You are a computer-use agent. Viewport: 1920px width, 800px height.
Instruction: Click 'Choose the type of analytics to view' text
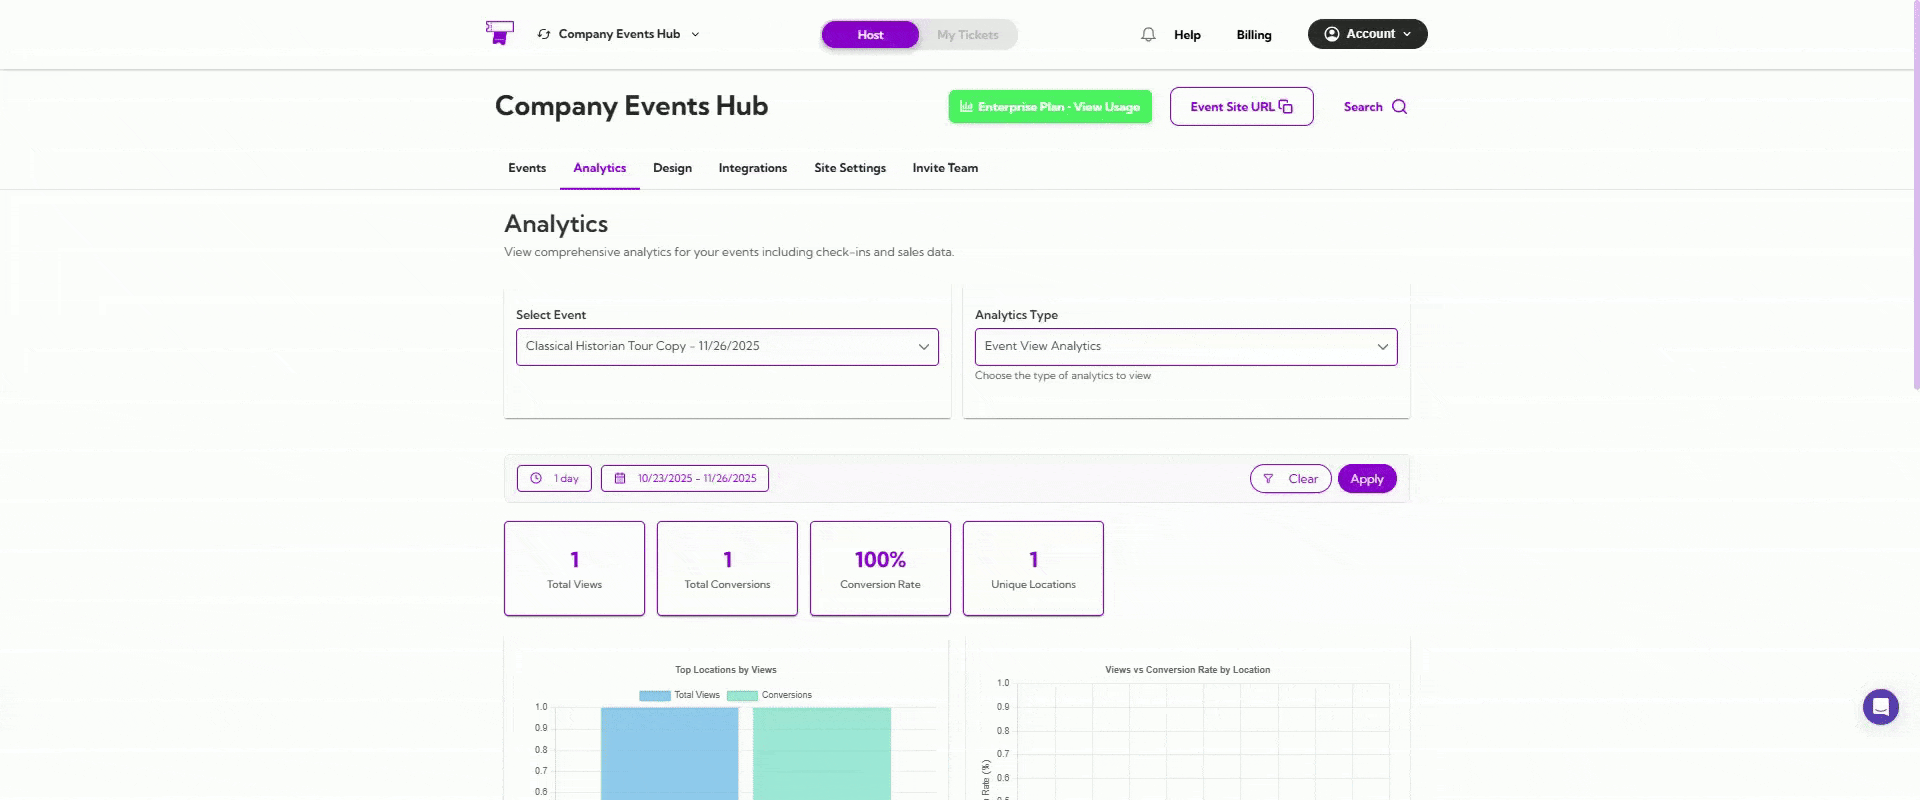pos(1062,376)
